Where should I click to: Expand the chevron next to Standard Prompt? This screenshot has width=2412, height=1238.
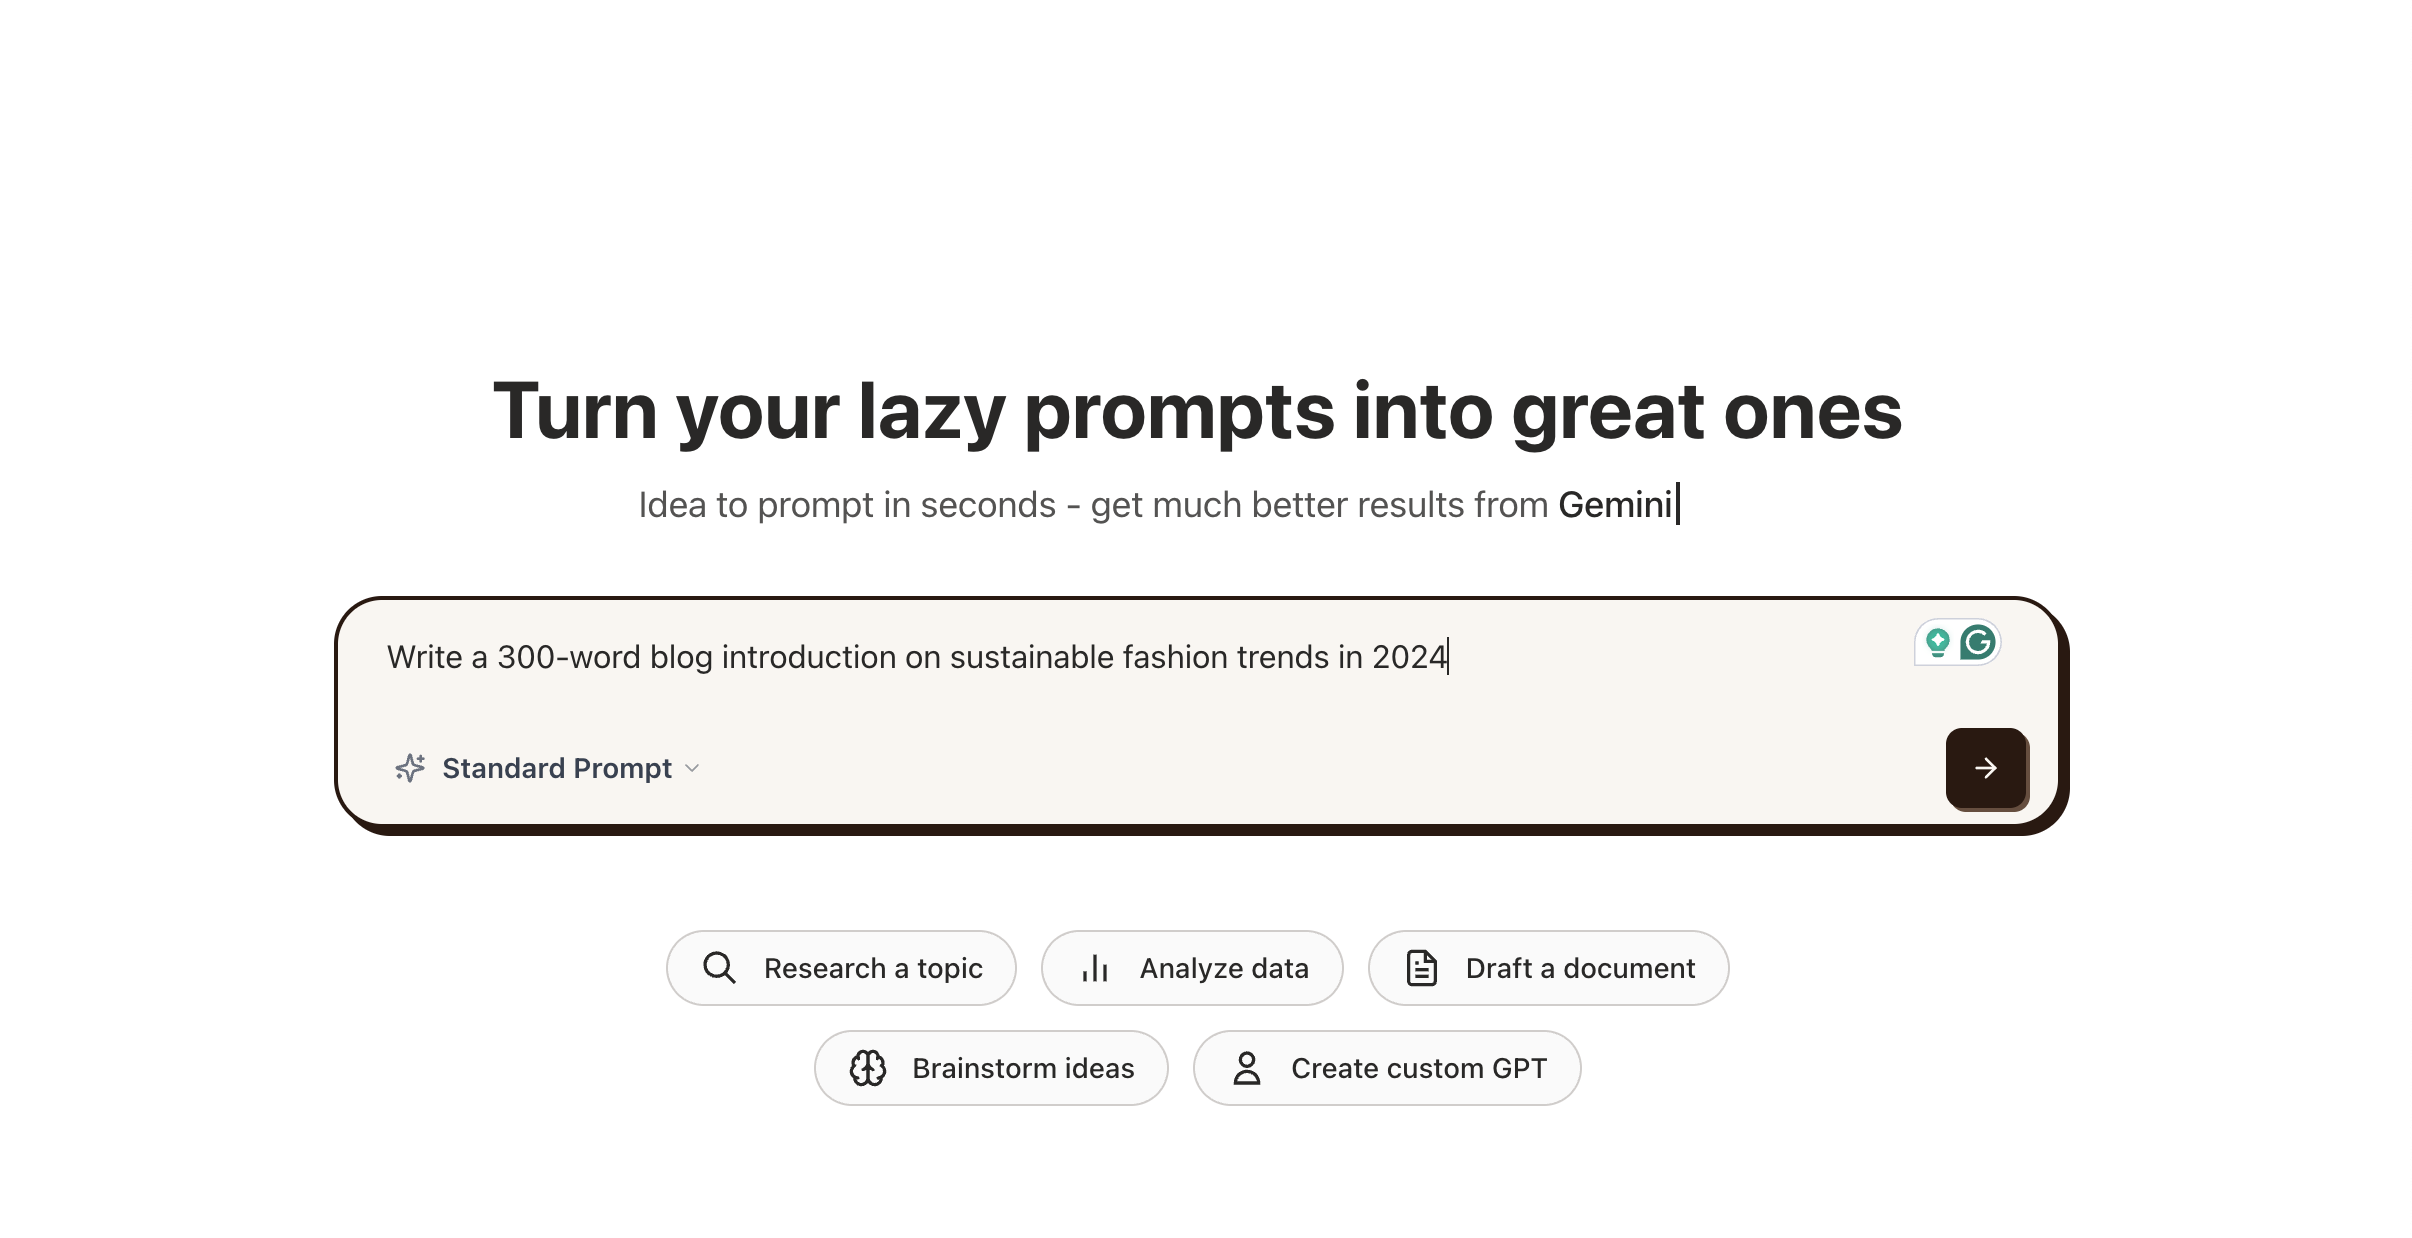pos(692,768)
